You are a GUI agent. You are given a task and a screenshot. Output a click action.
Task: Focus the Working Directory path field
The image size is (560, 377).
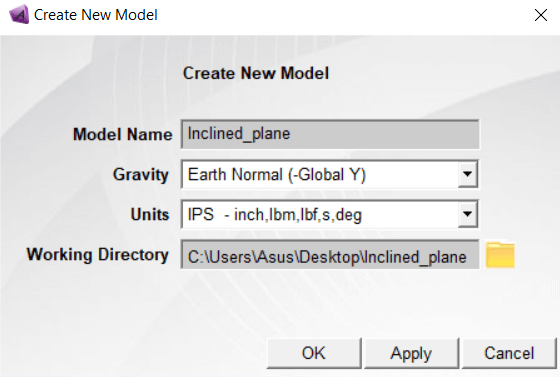click(x=330, y=255)
